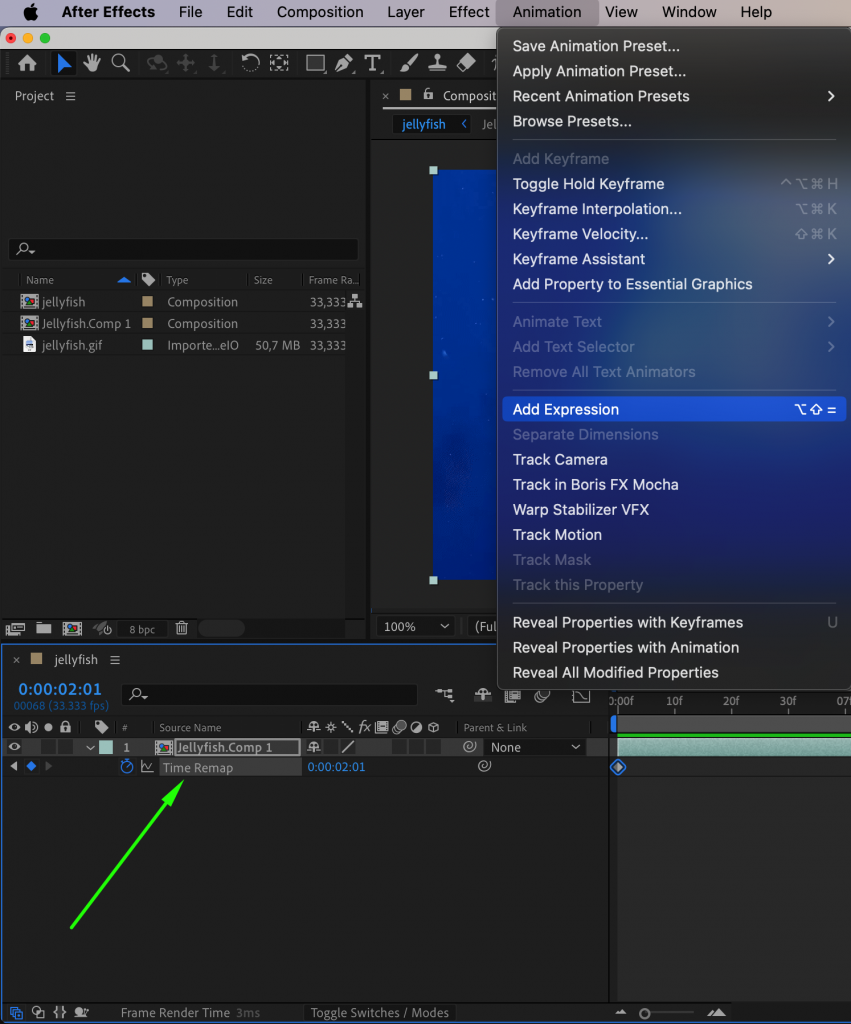Screen dimensions: 851x1024
Task: Select the Zoom tool
Action: pyautogui.click(x=120, y=63)
